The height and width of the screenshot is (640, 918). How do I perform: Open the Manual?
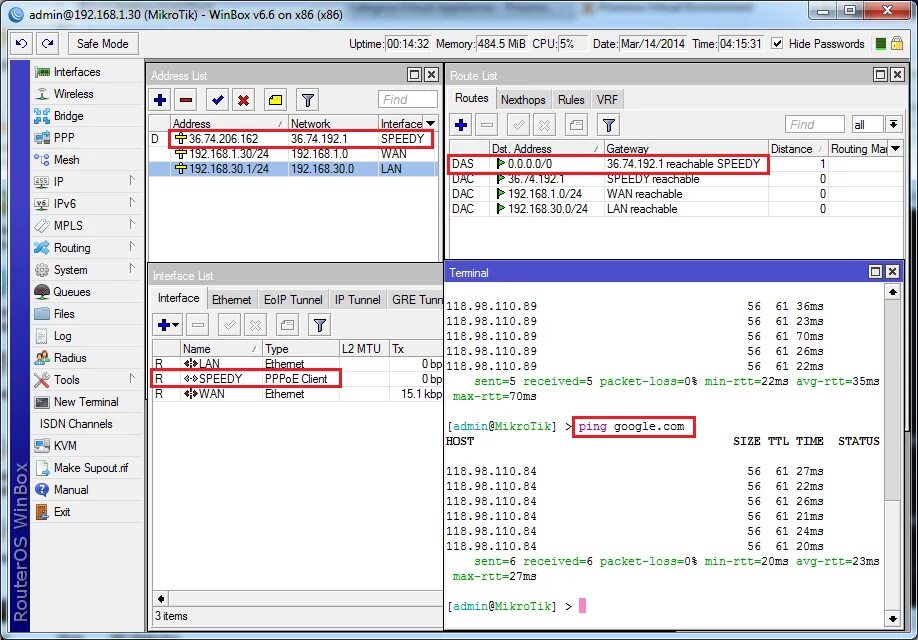[x=71, y=490]
